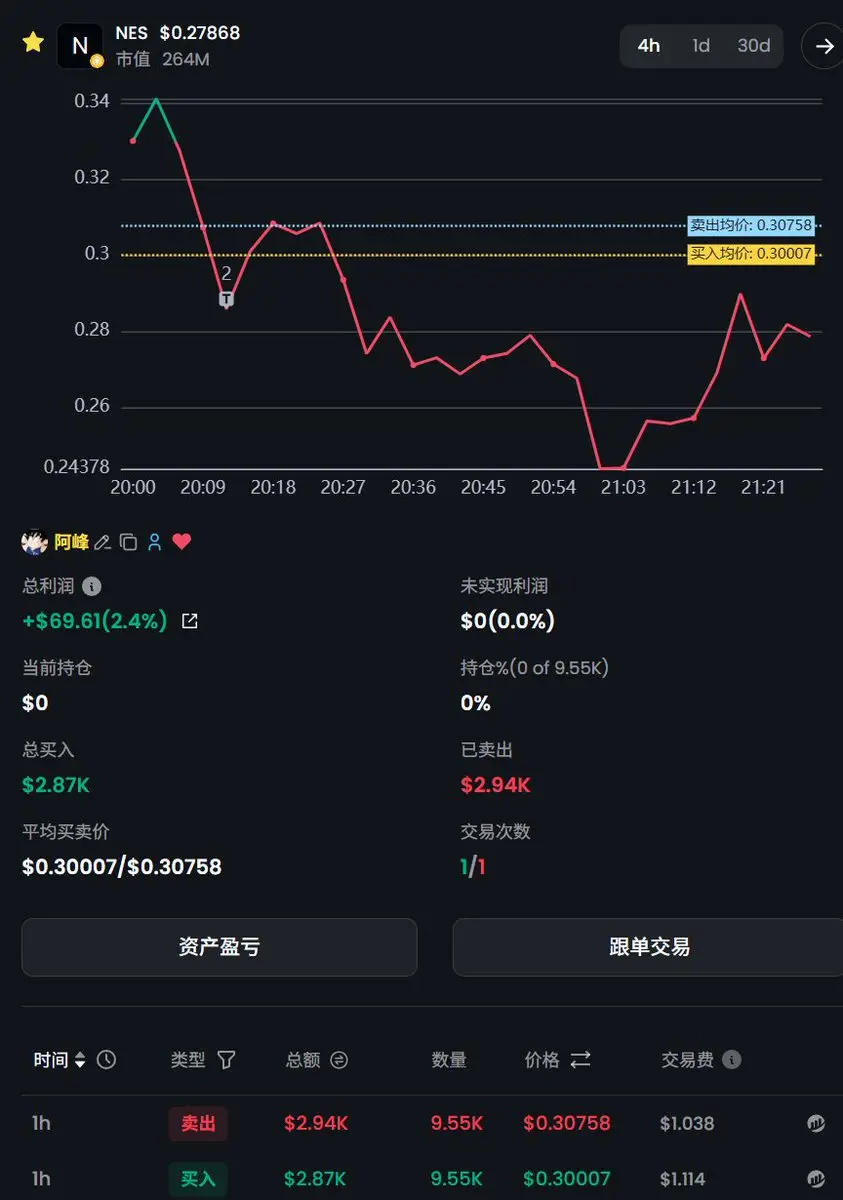Click the 数量 column header
Screen dimensions: 843x1200
(449, 1060)
